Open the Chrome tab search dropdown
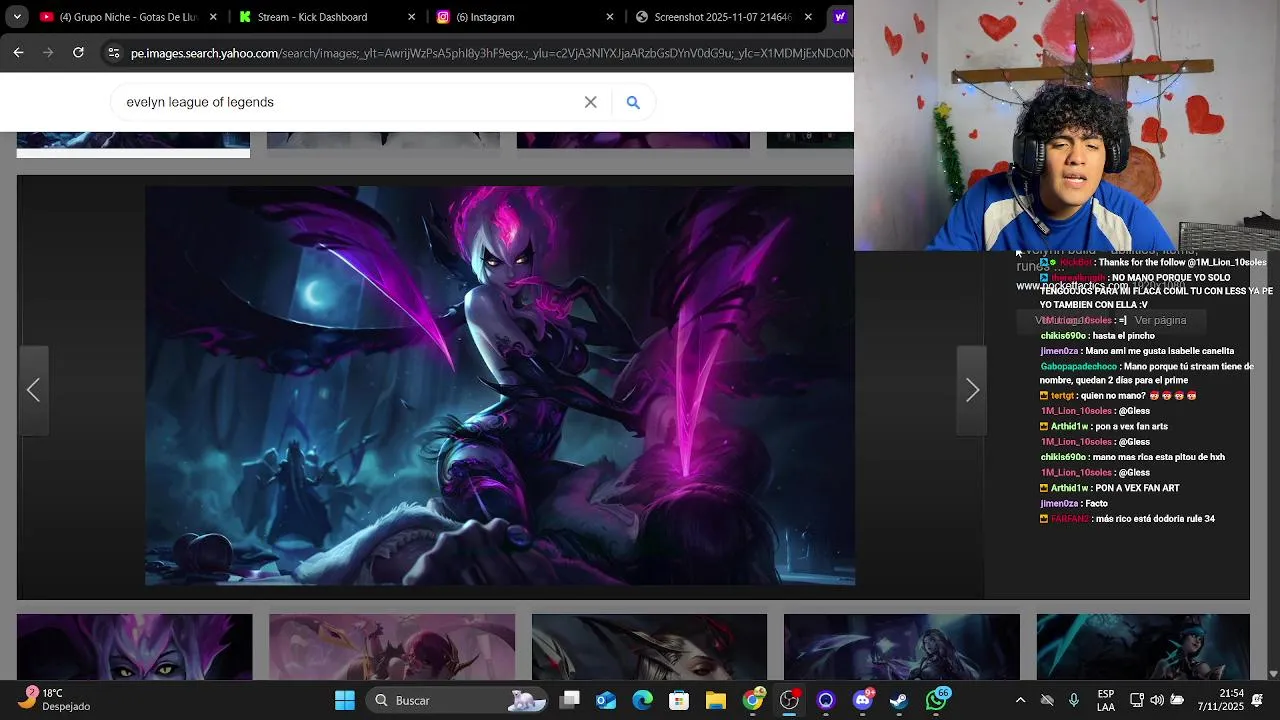Screen dimensions: 1280x720 [17, 17]
